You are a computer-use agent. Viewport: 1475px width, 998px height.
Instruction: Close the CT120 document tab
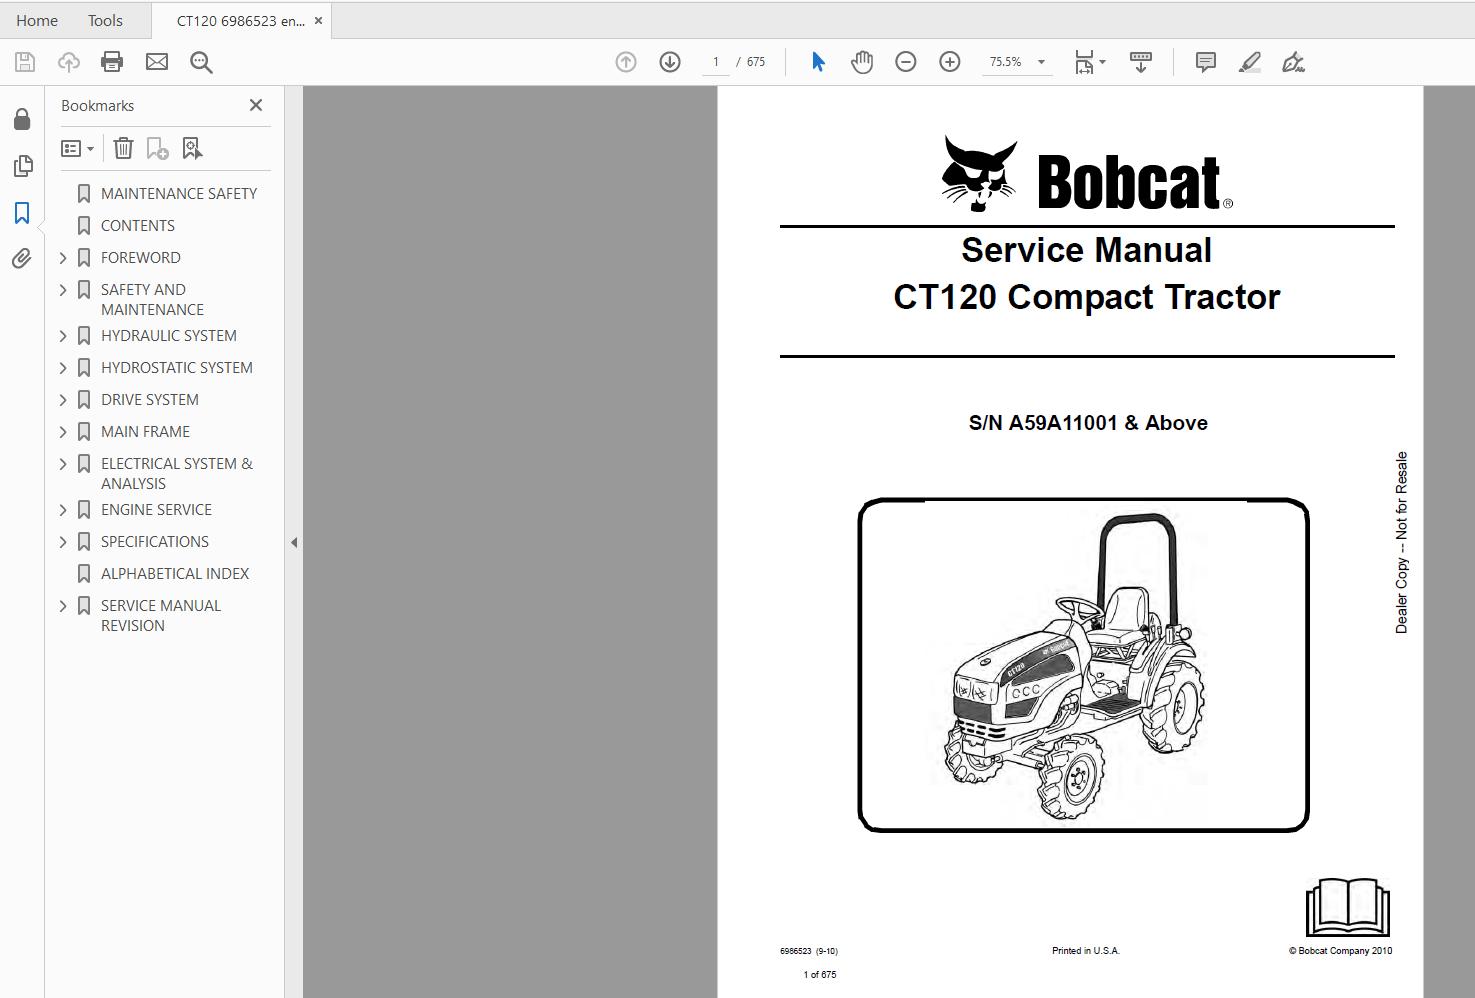[319, 20]
